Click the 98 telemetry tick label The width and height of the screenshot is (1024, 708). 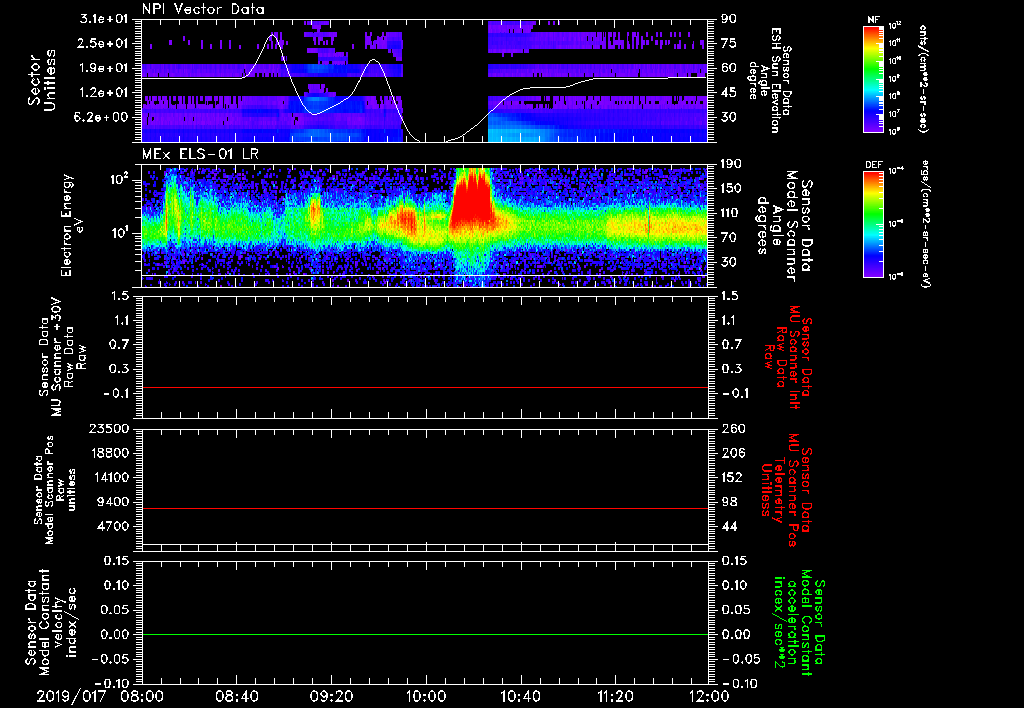(729, 502)
